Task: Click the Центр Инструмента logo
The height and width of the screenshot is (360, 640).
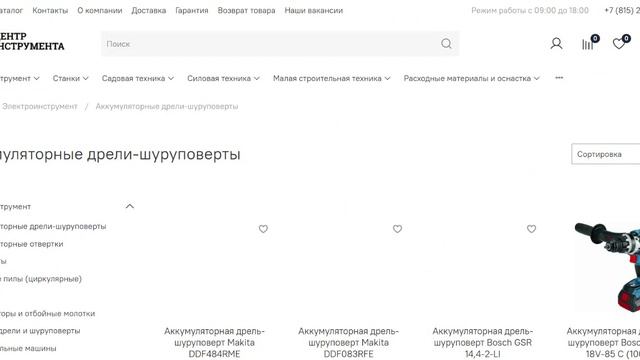Action: pos(32,41)
